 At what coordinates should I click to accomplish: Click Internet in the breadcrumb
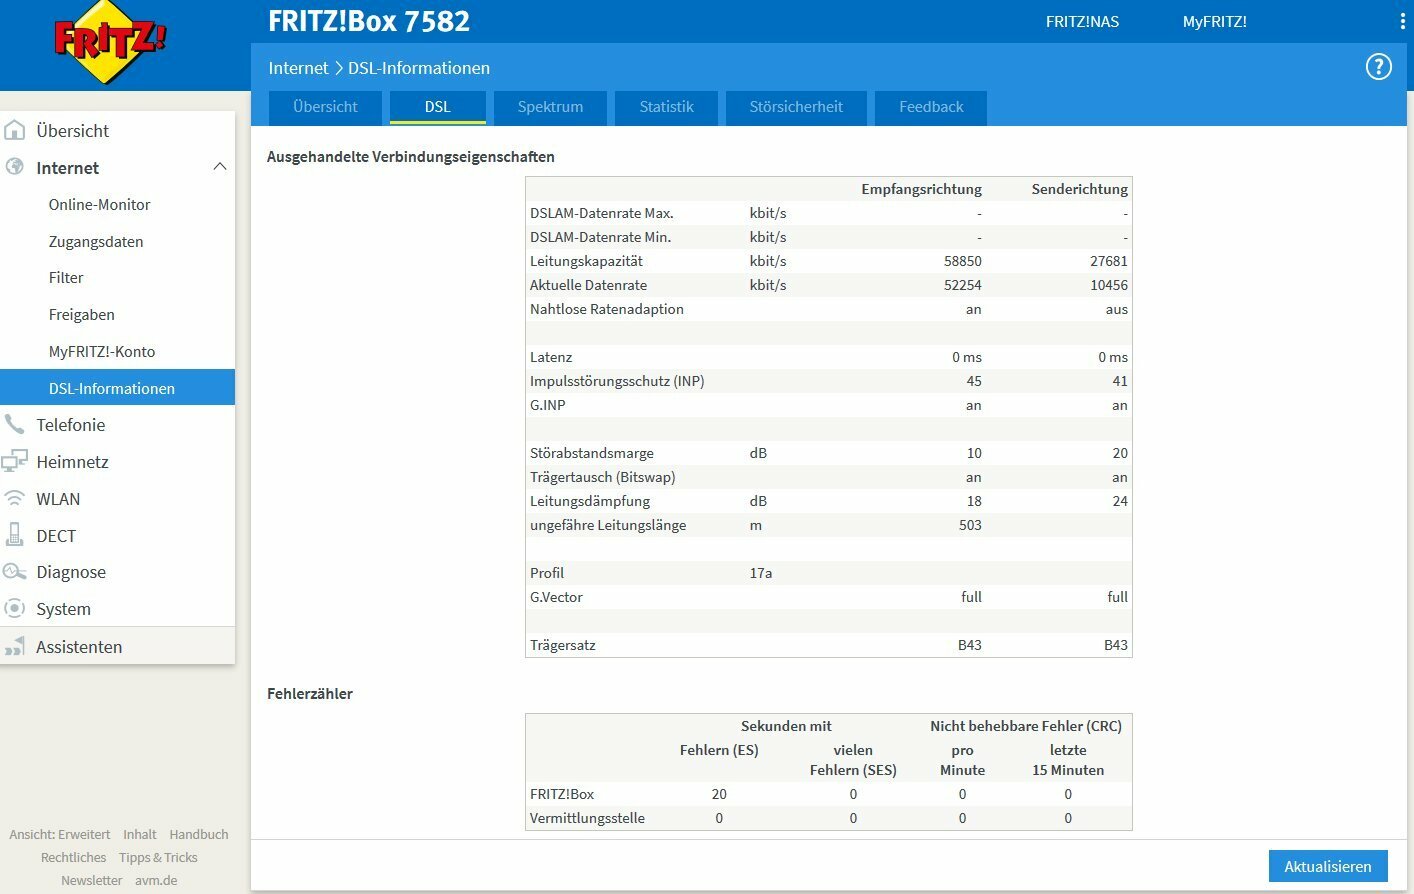(x=298, y=68)
